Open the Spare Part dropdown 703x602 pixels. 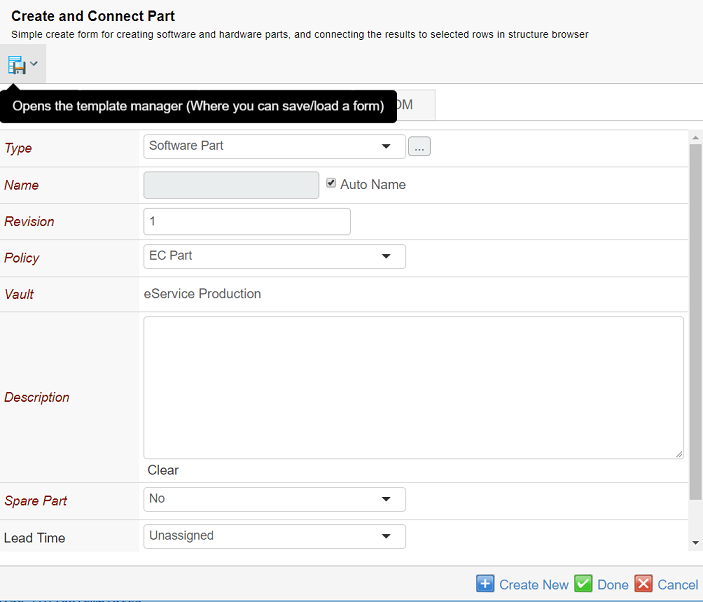tap(274, 499)
